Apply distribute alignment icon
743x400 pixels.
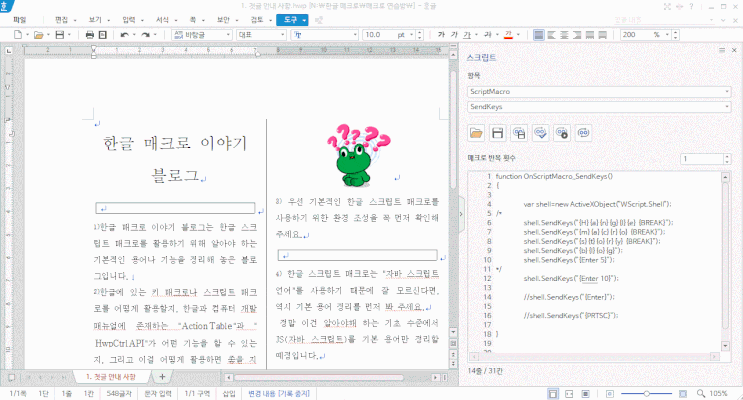[590, 35]
